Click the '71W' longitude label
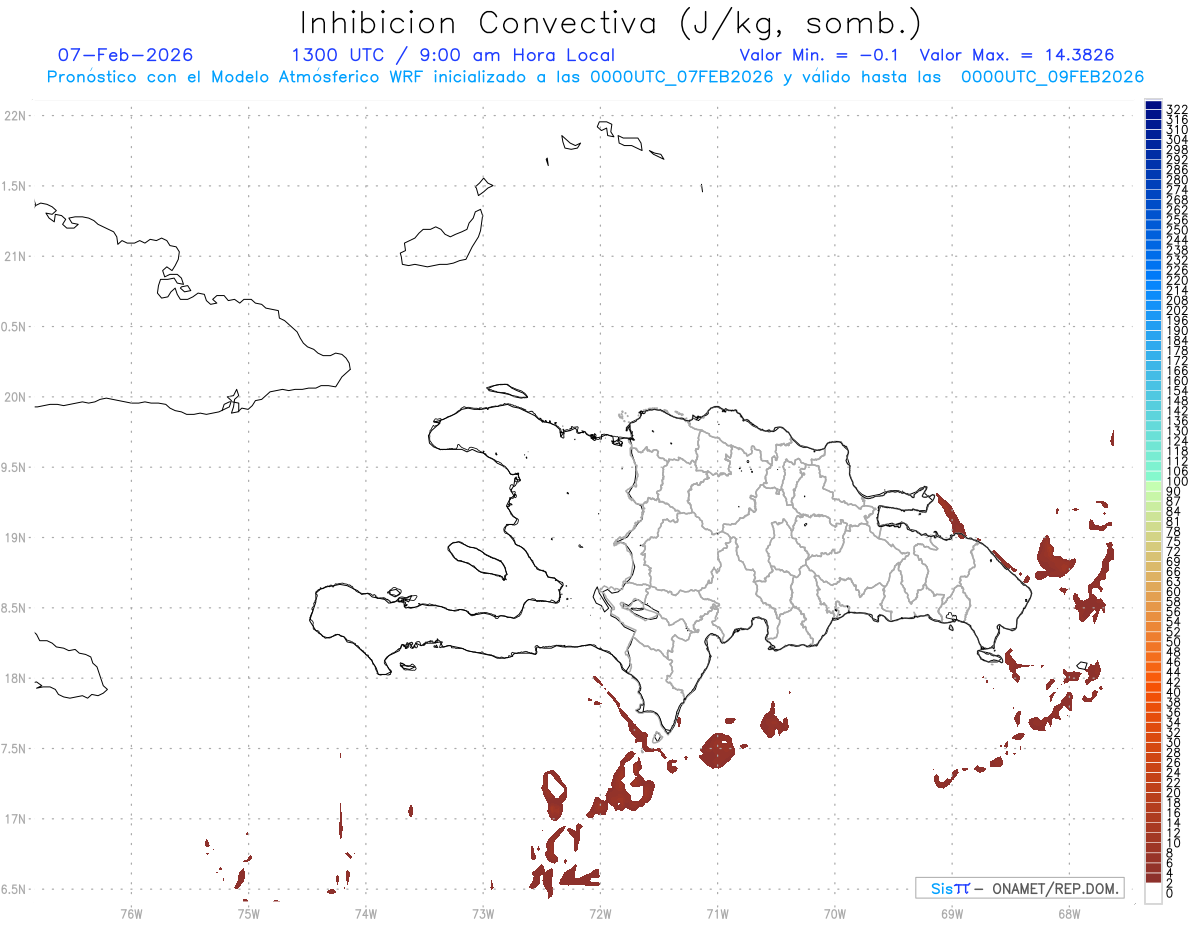 coord(717,913)
